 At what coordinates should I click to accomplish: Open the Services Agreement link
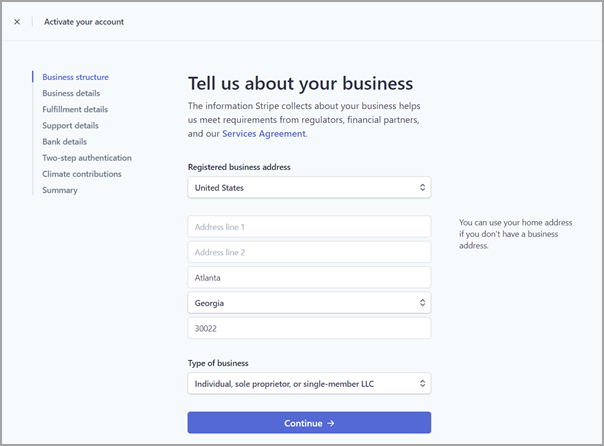264,134
